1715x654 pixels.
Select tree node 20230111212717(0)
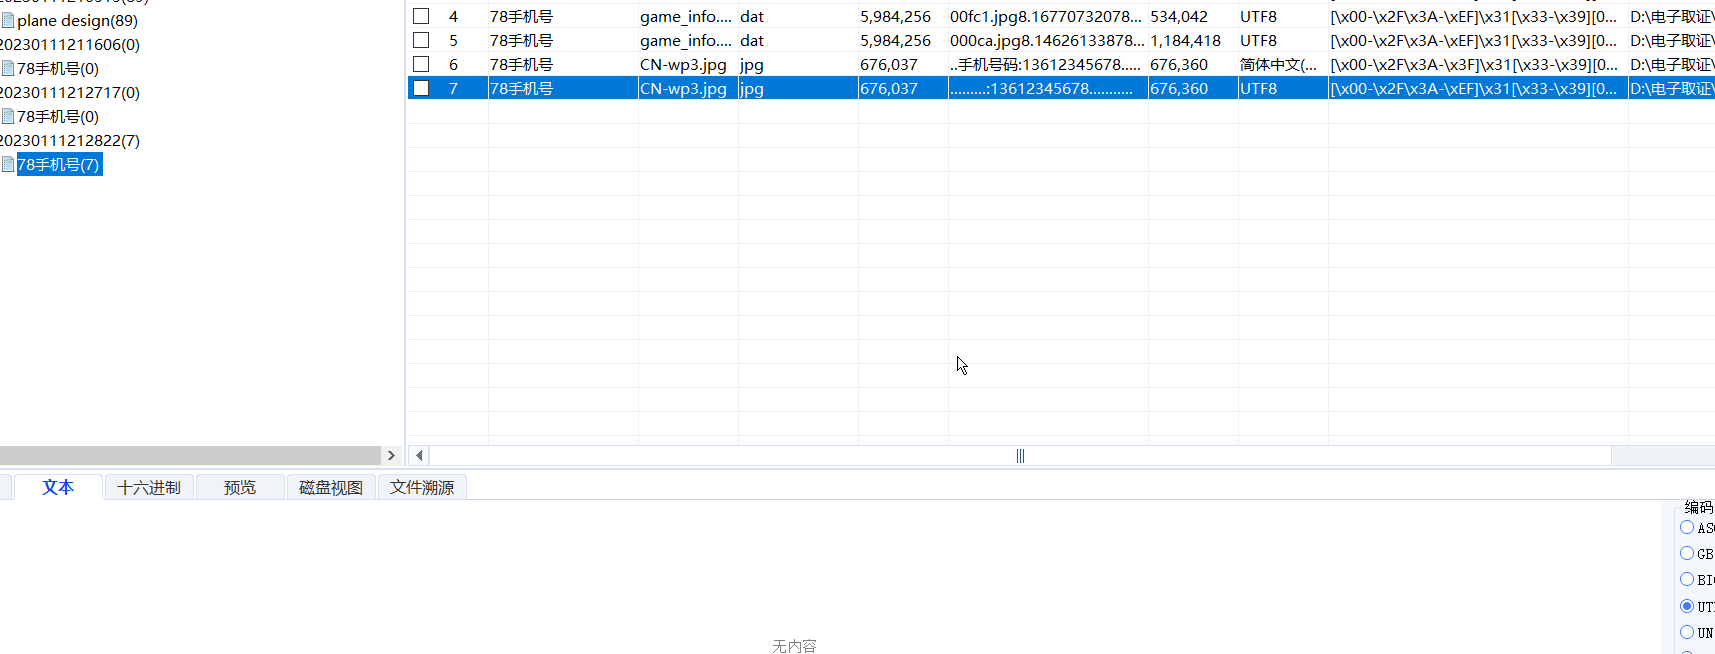click(x=70, y=92)
